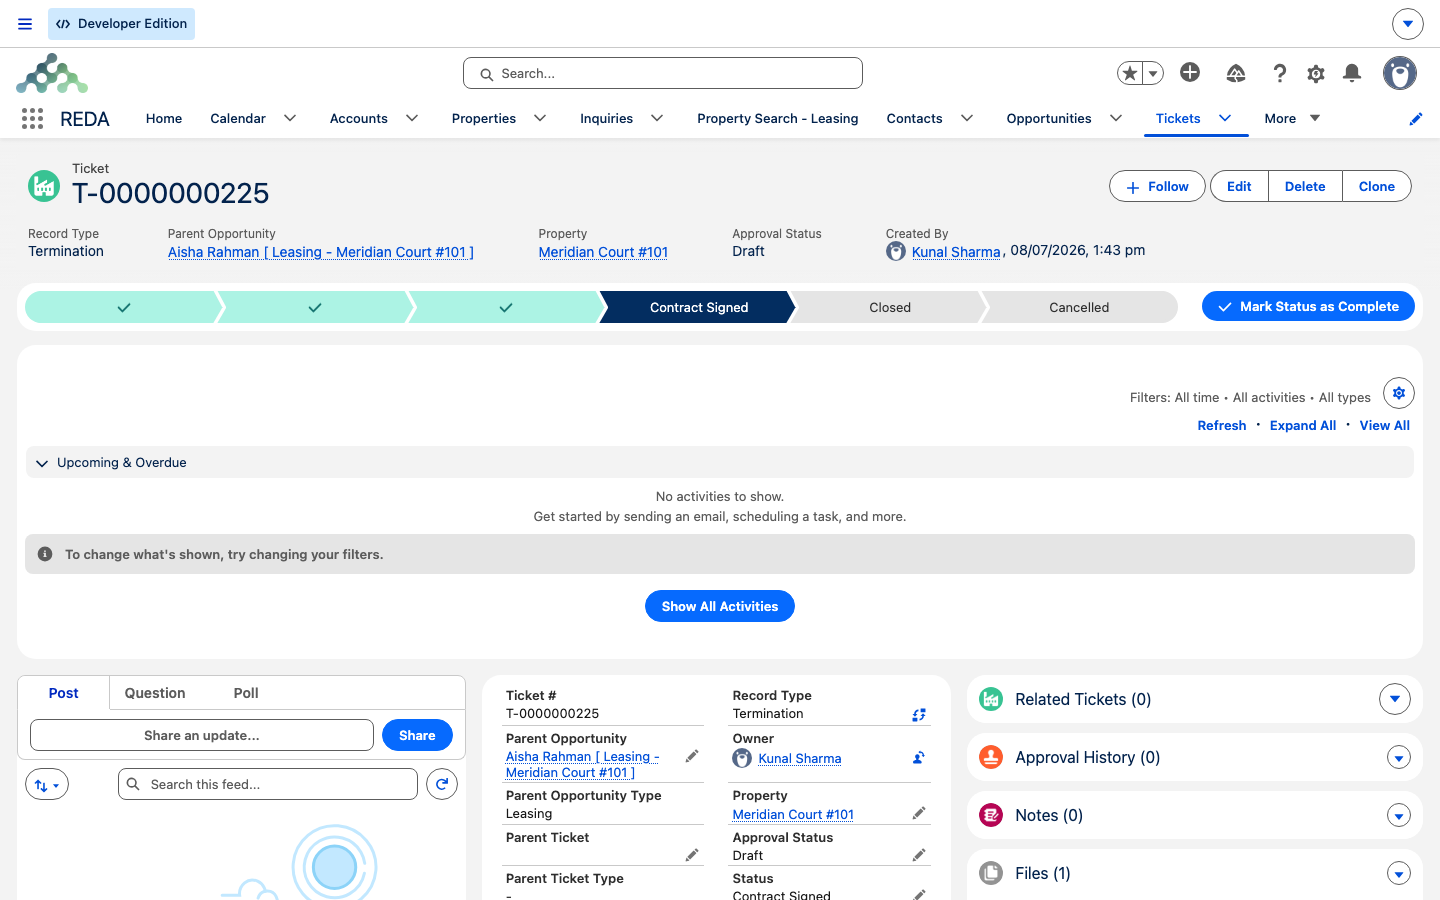Viewport: 1440px width, 900px height.
Task: Open the notifications bell
Action: (1352, 73)
